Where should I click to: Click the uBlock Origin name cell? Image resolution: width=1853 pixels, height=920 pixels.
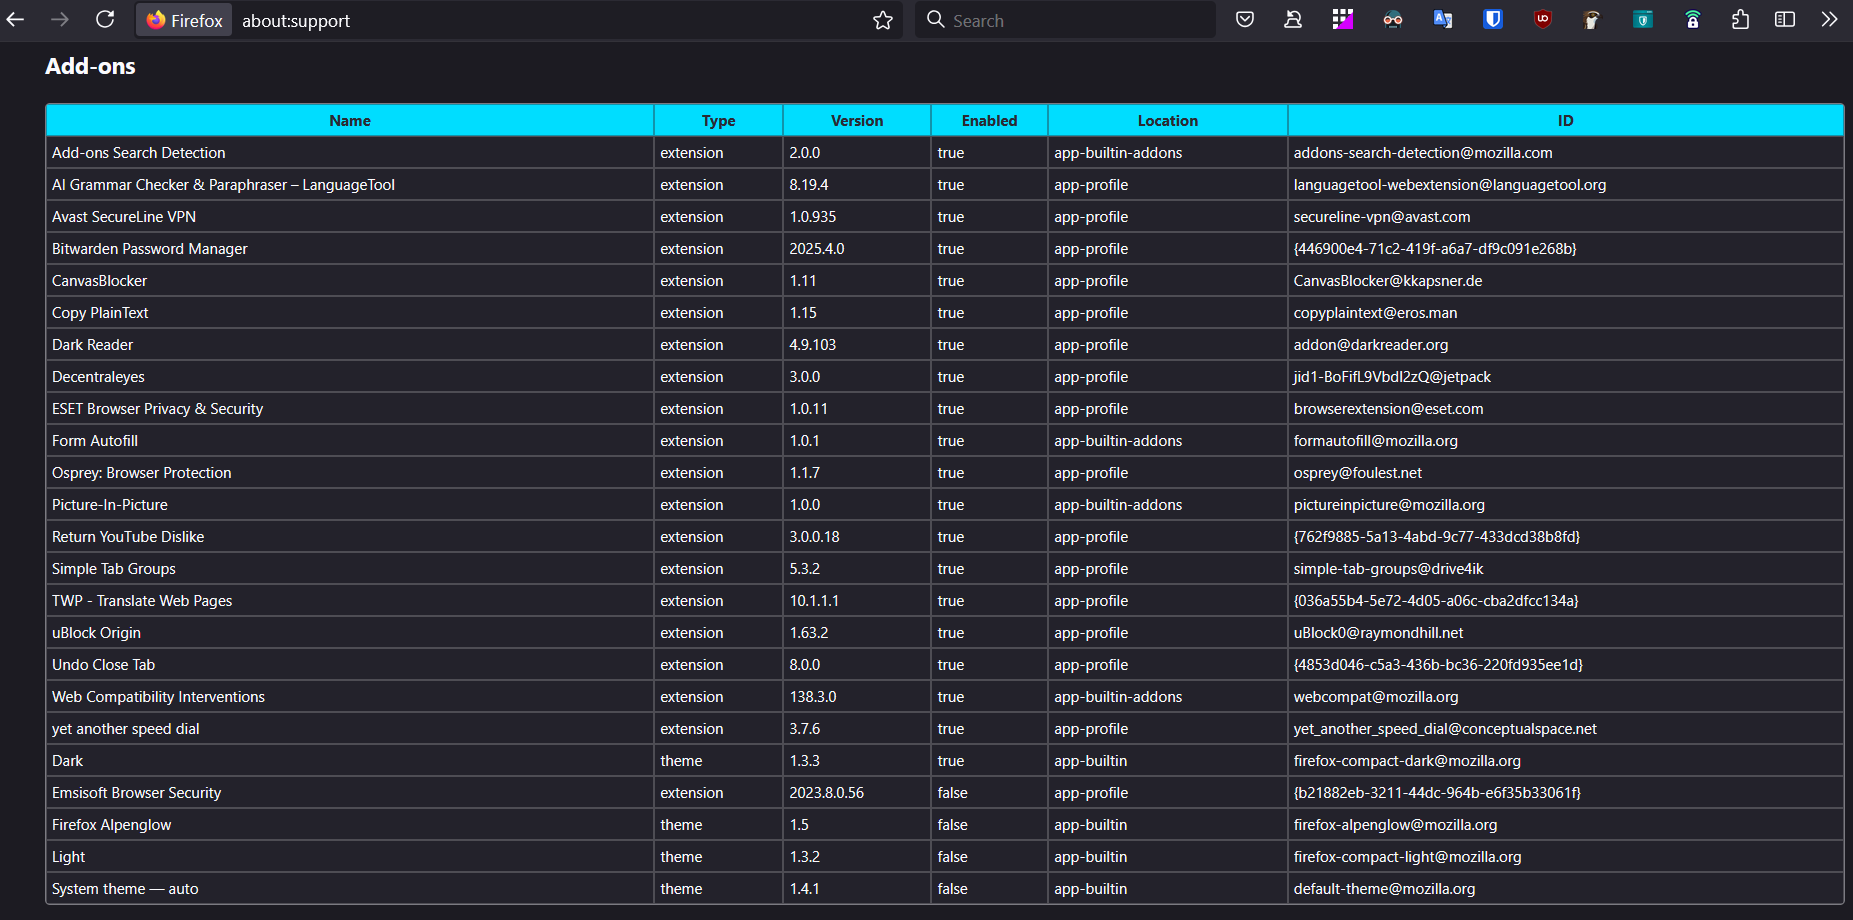click(350, 632)
